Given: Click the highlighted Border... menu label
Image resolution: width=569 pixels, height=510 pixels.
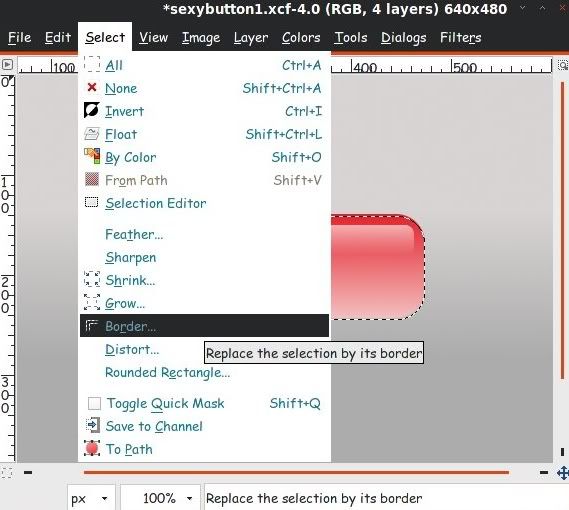Looking at the screenshot, I should [131, 326].
